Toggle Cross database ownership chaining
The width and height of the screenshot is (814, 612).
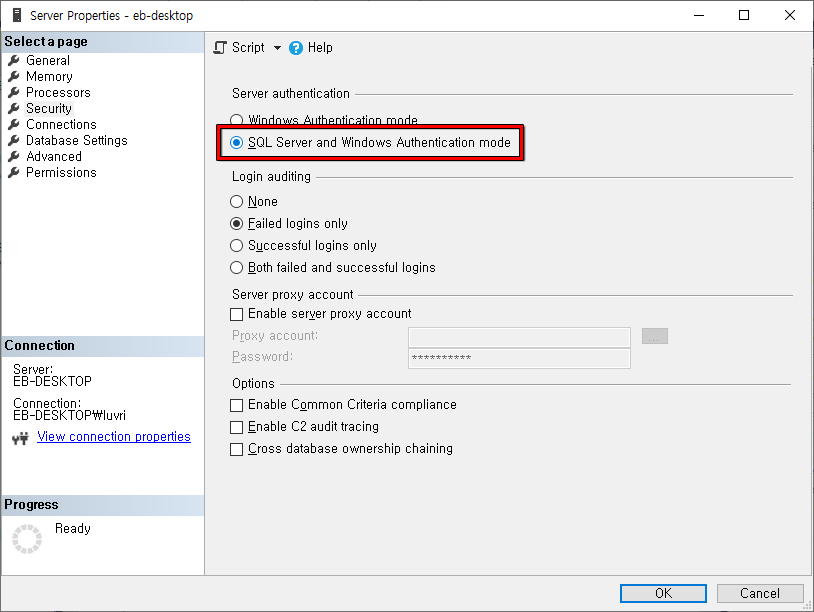[236, 449]
